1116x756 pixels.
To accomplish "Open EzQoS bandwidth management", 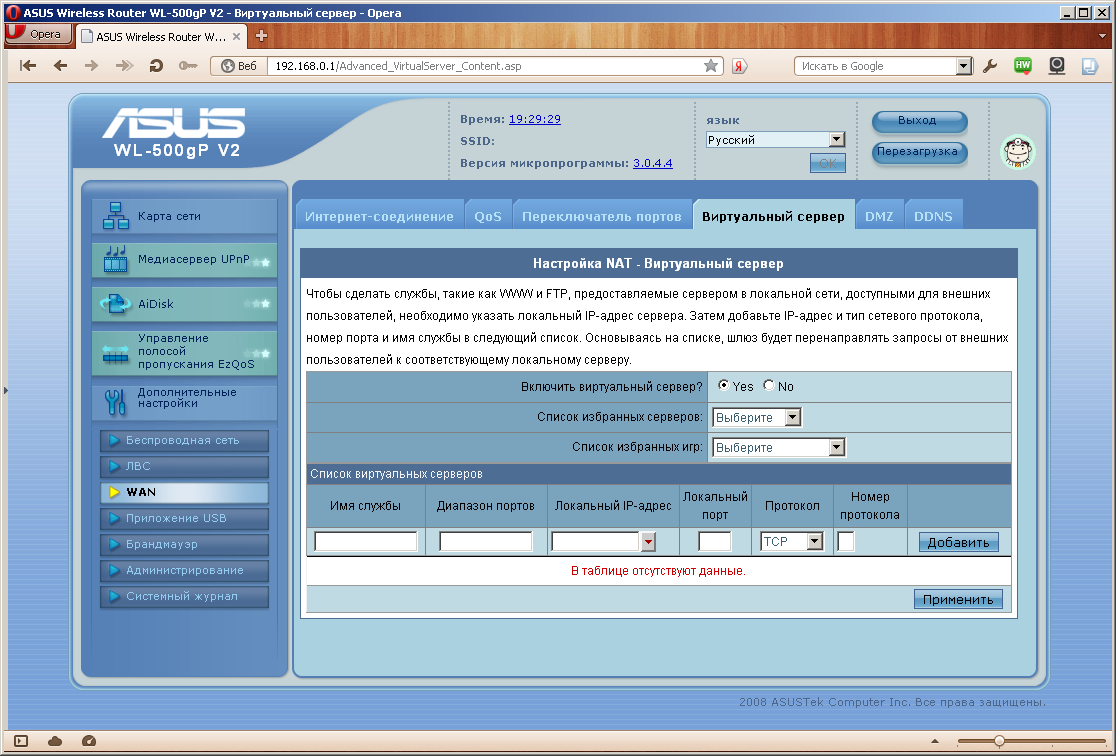I will (184, 352).
